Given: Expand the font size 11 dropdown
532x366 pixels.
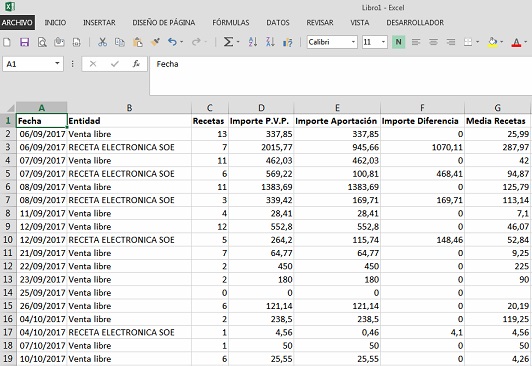Looking at the screenshot, I should 383,42.
